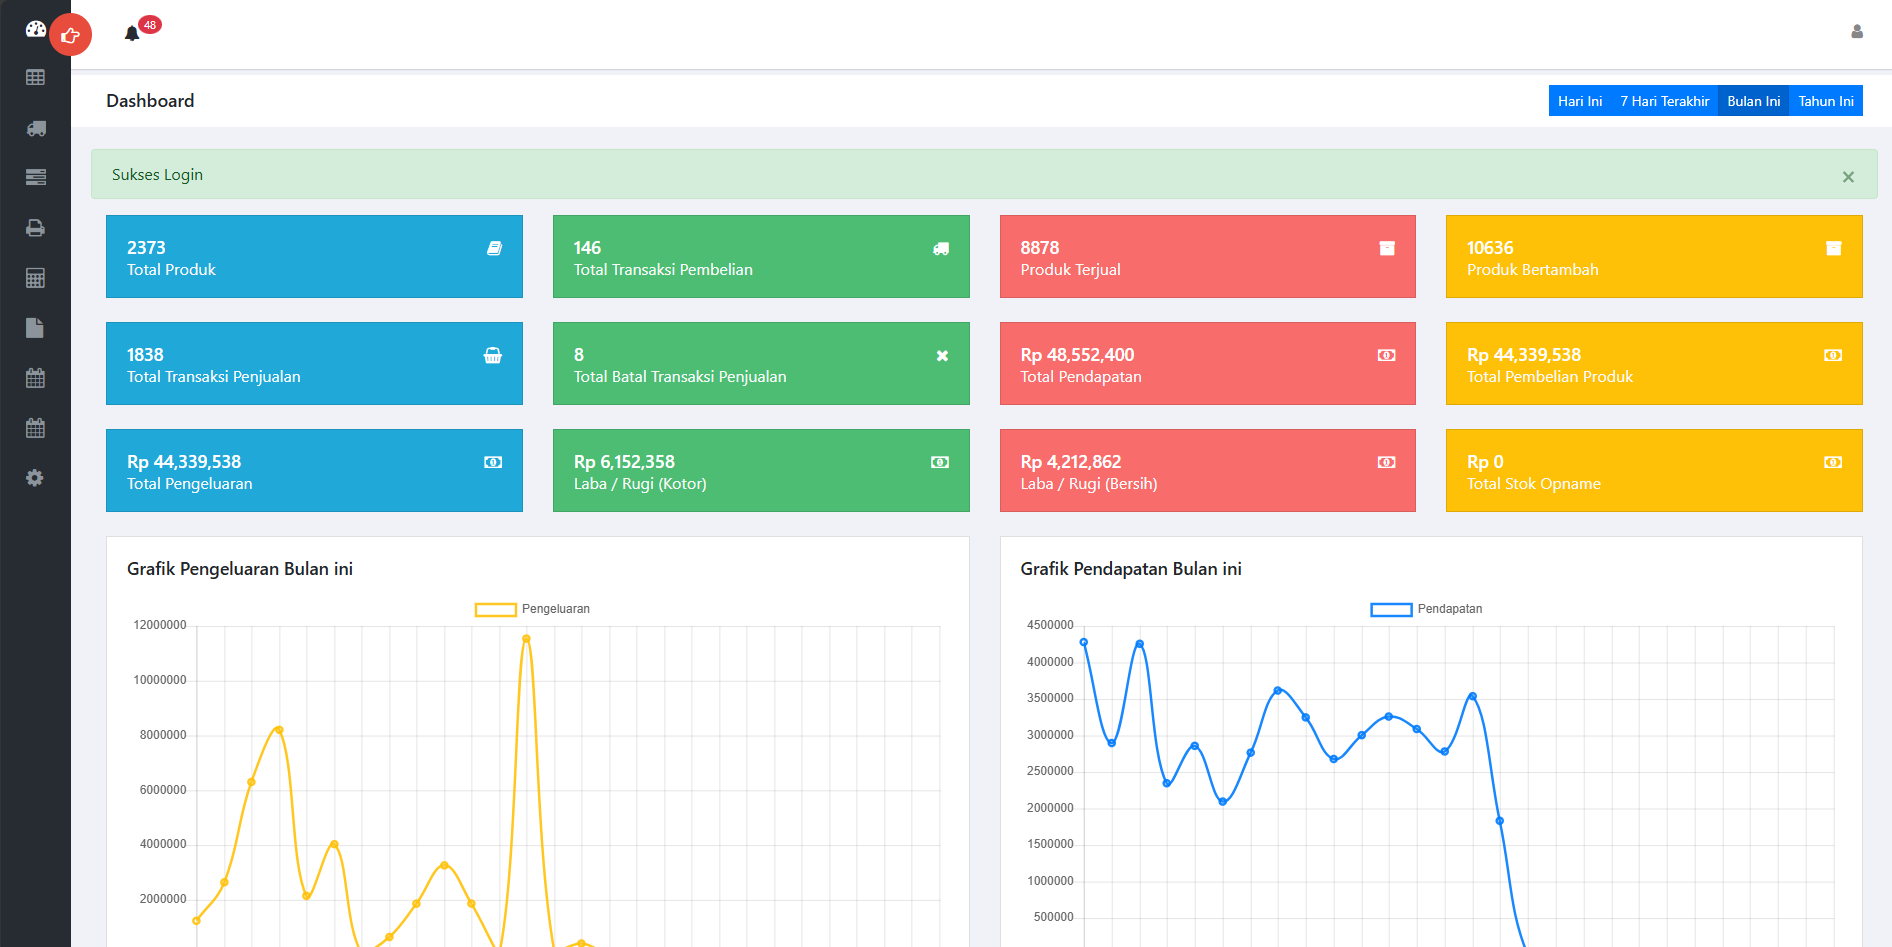This screenshot has width=1892, height=947.
Task: Click the "Sukses Login" message text
Action: point(157,175)
